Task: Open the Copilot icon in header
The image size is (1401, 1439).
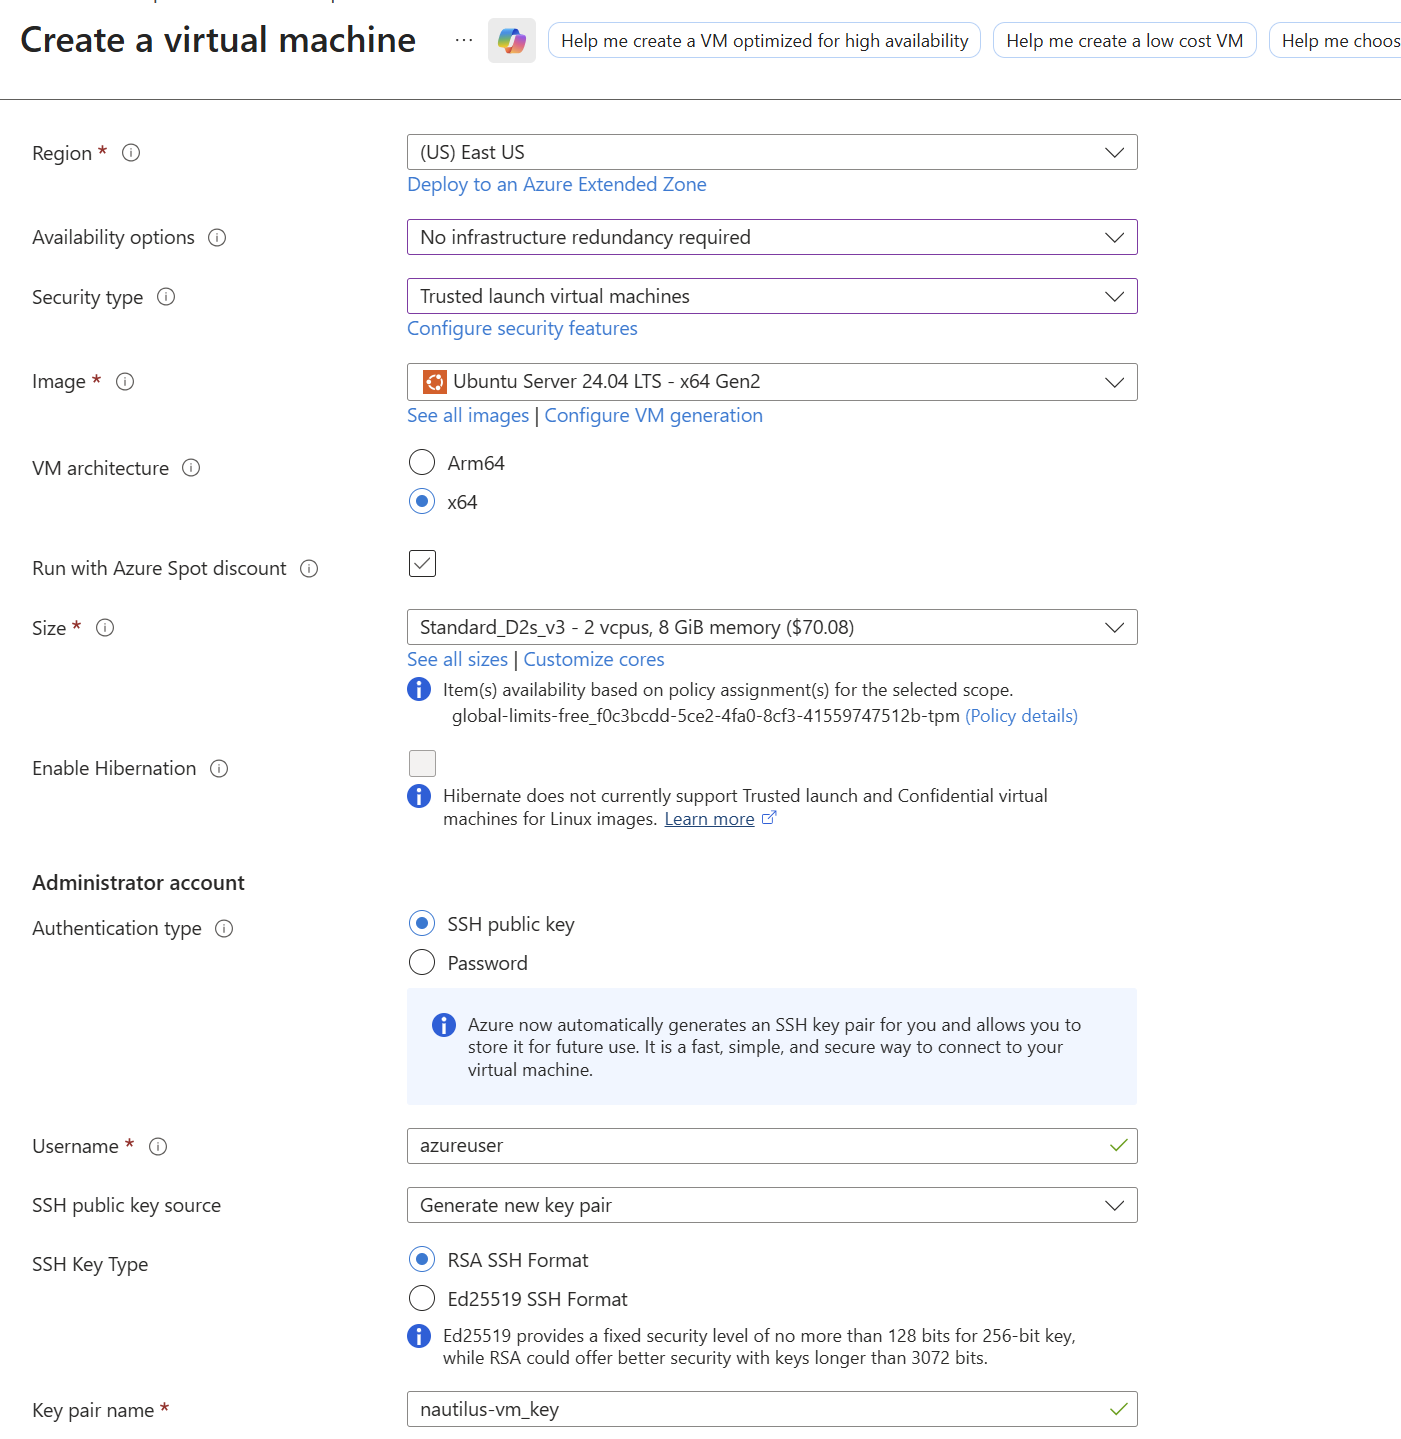Action: pyautogui.click(x=511, y=41)
